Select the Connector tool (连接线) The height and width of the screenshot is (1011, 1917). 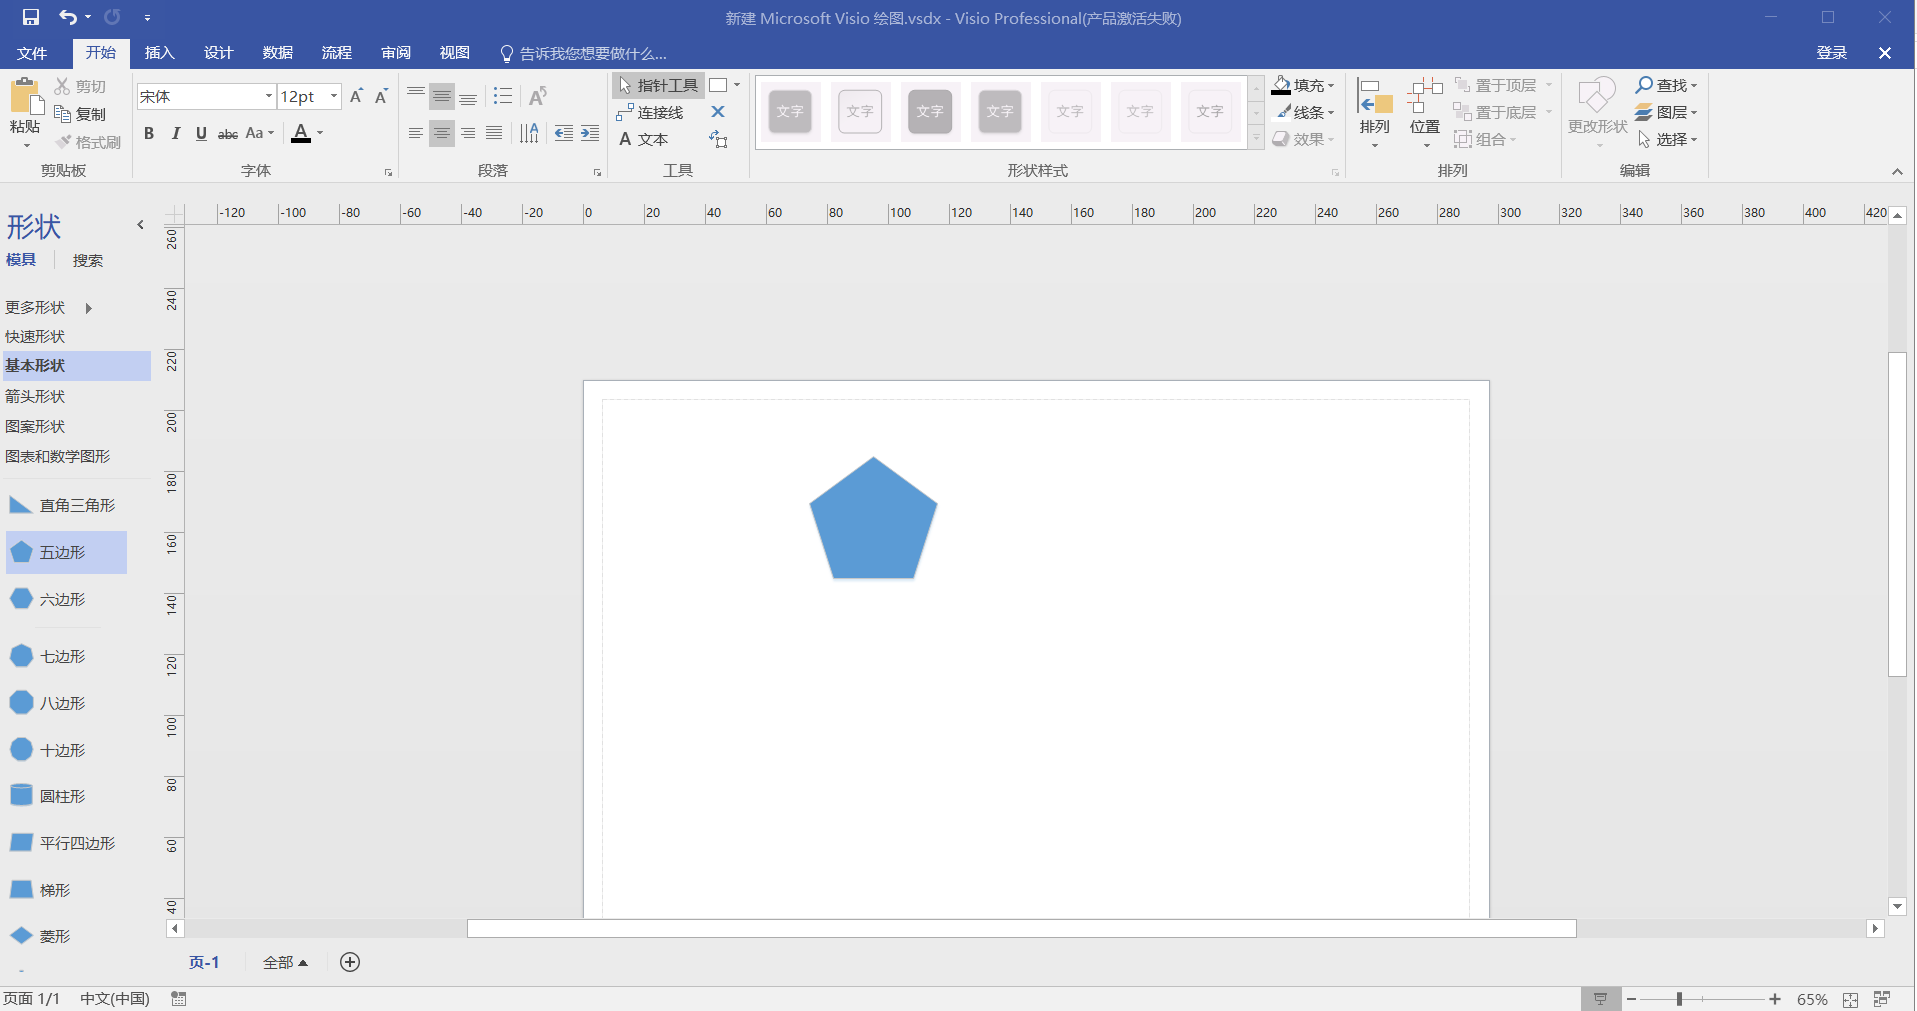pyautogui.click(x=651, y=112)
